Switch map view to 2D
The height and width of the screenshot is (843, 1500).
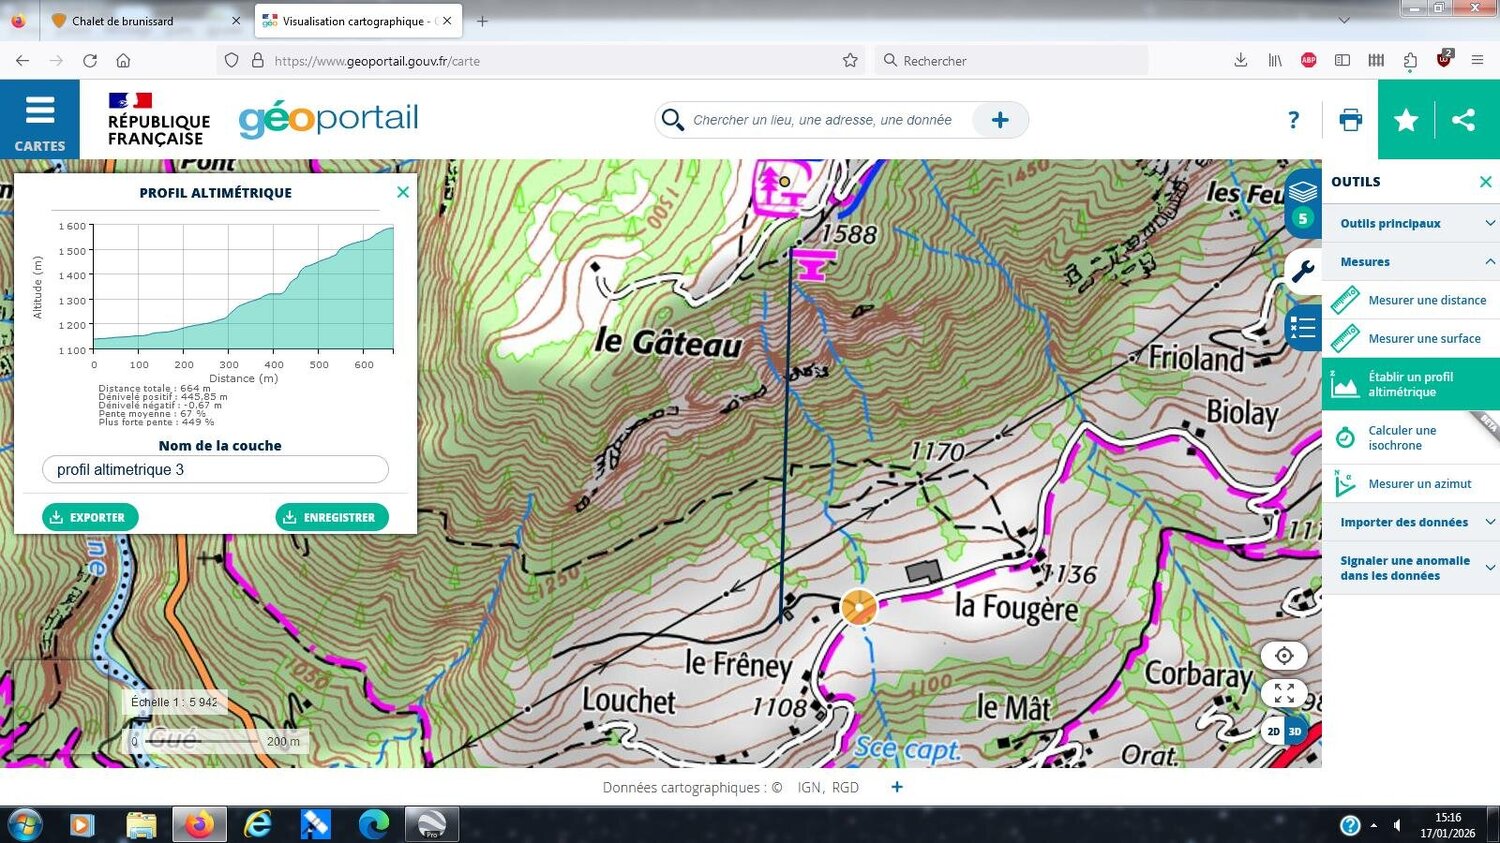pyautogui.click(x=1273, y=731)
